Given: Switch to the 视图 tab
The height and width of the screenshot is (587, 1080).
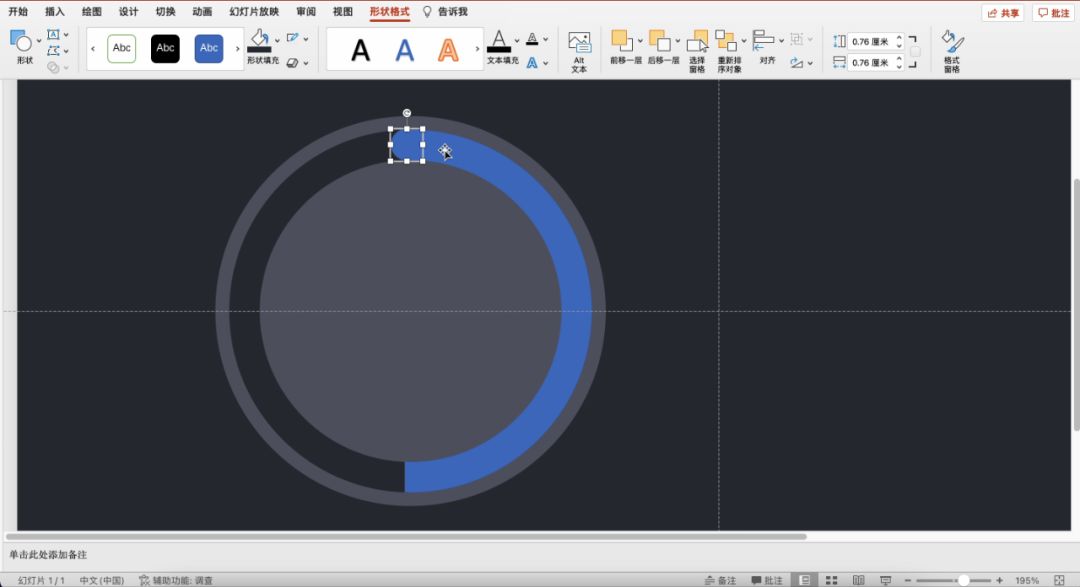Looking at the screenshot, I should click(342, 11).
